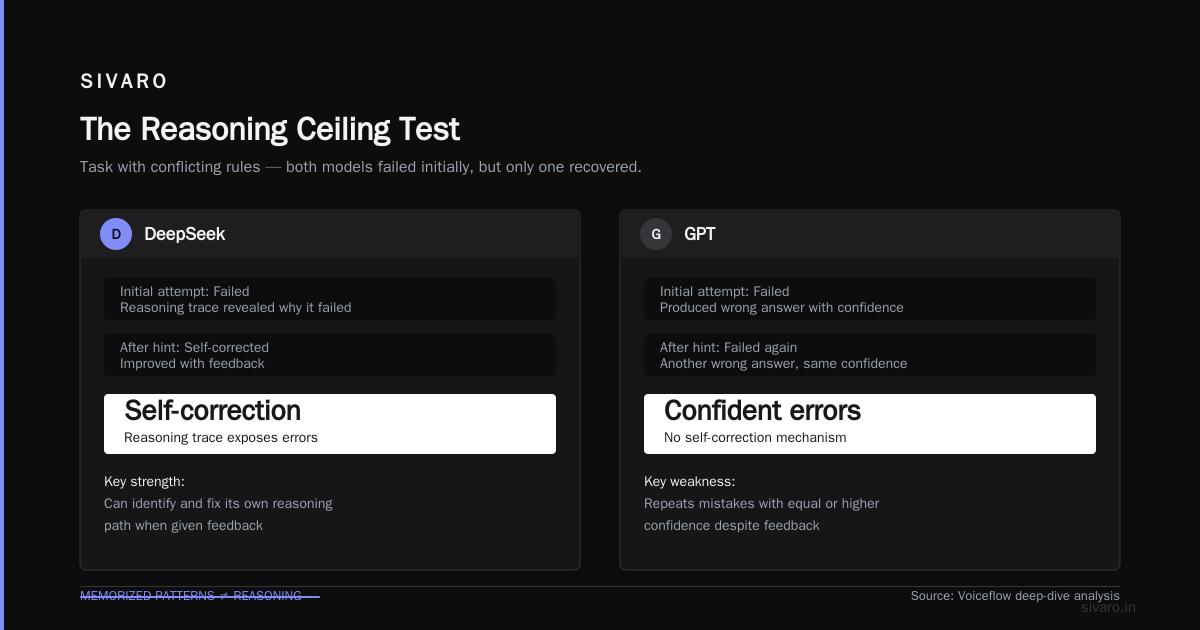
Task: Click the SIVARO brand name
Action: pos(124,82)
